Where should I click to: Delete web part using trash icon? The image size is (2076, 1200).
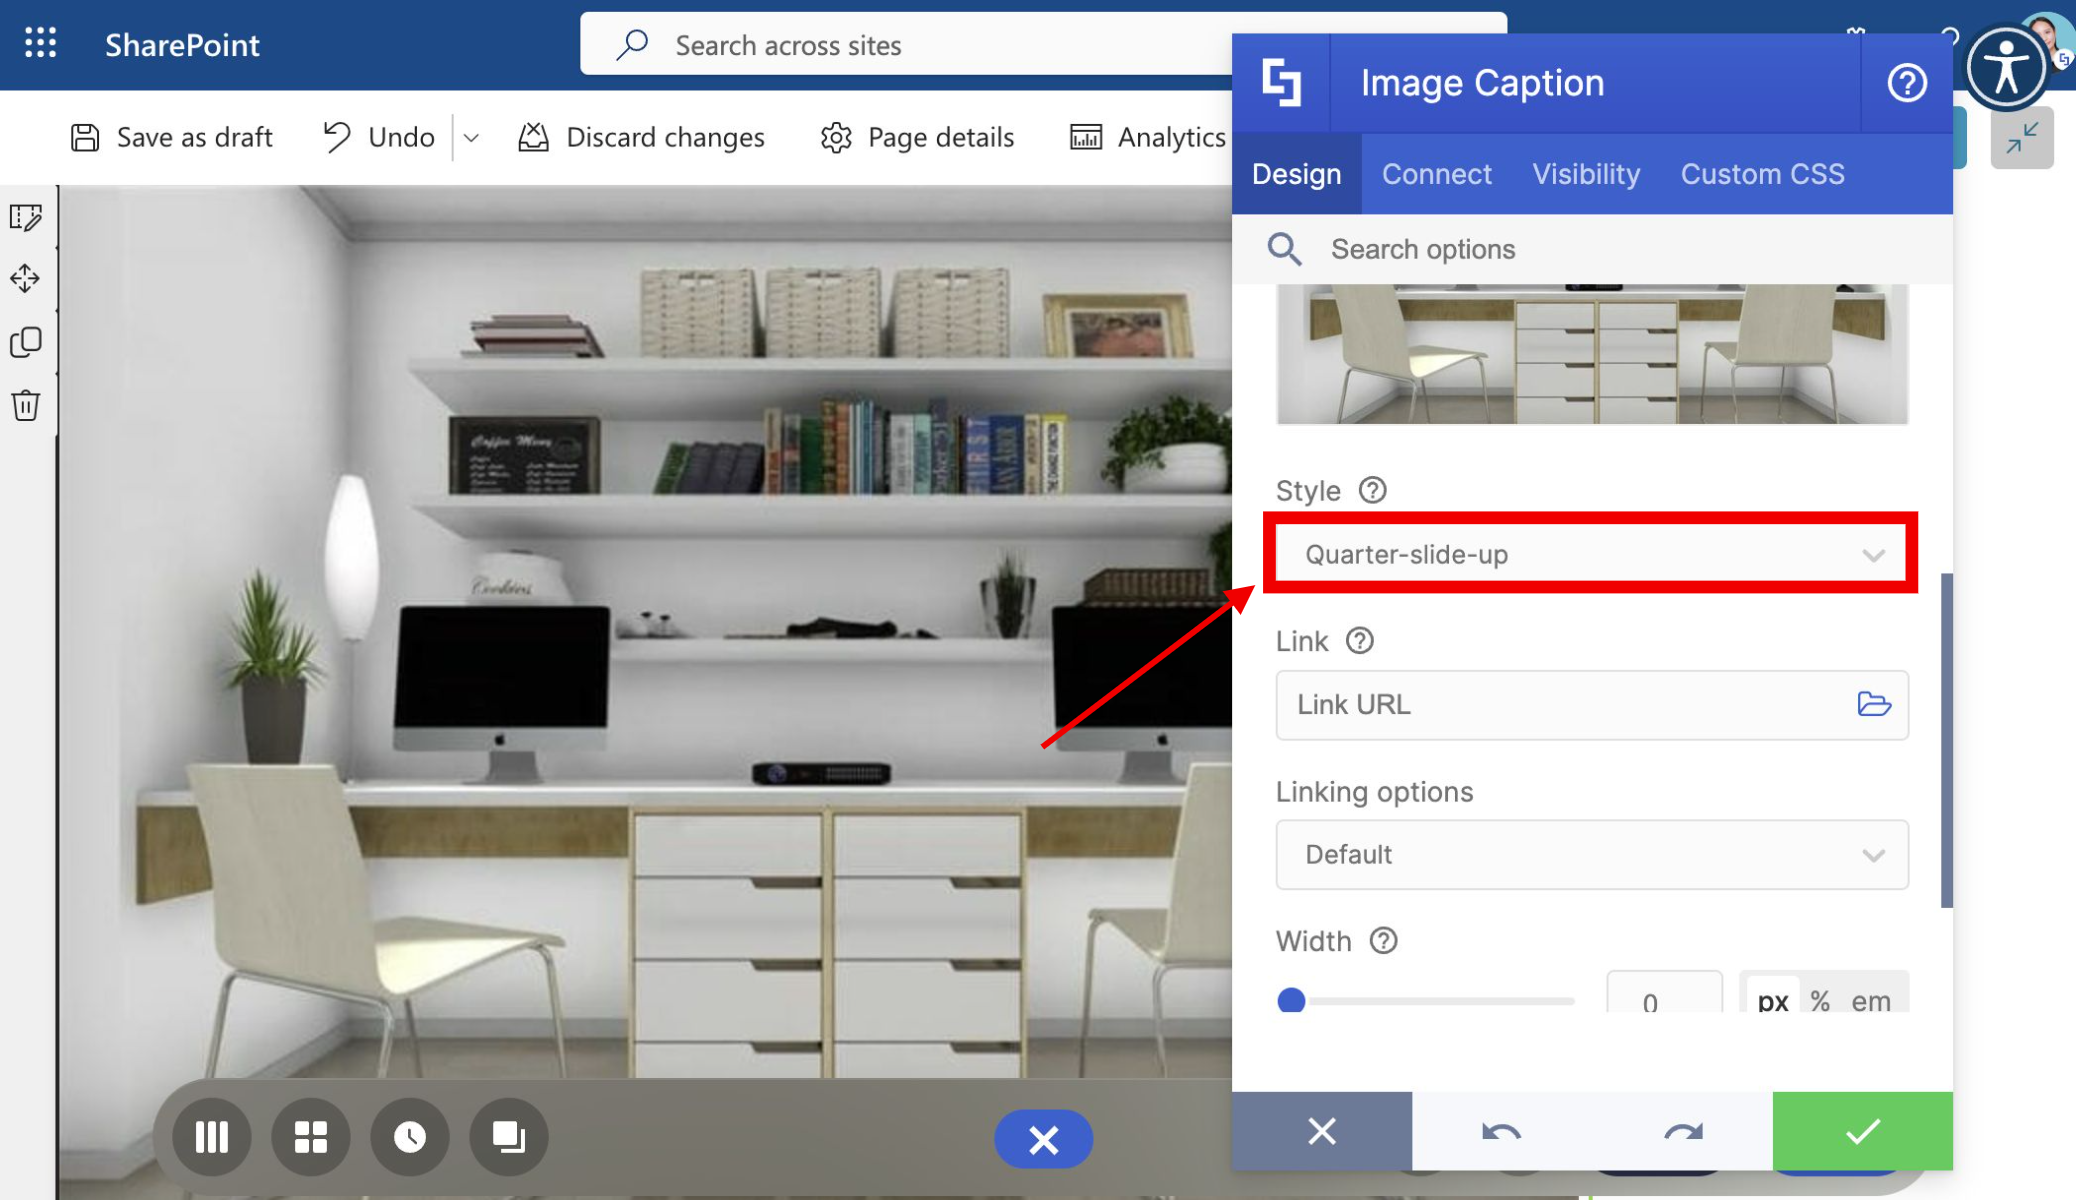point(26,405)
